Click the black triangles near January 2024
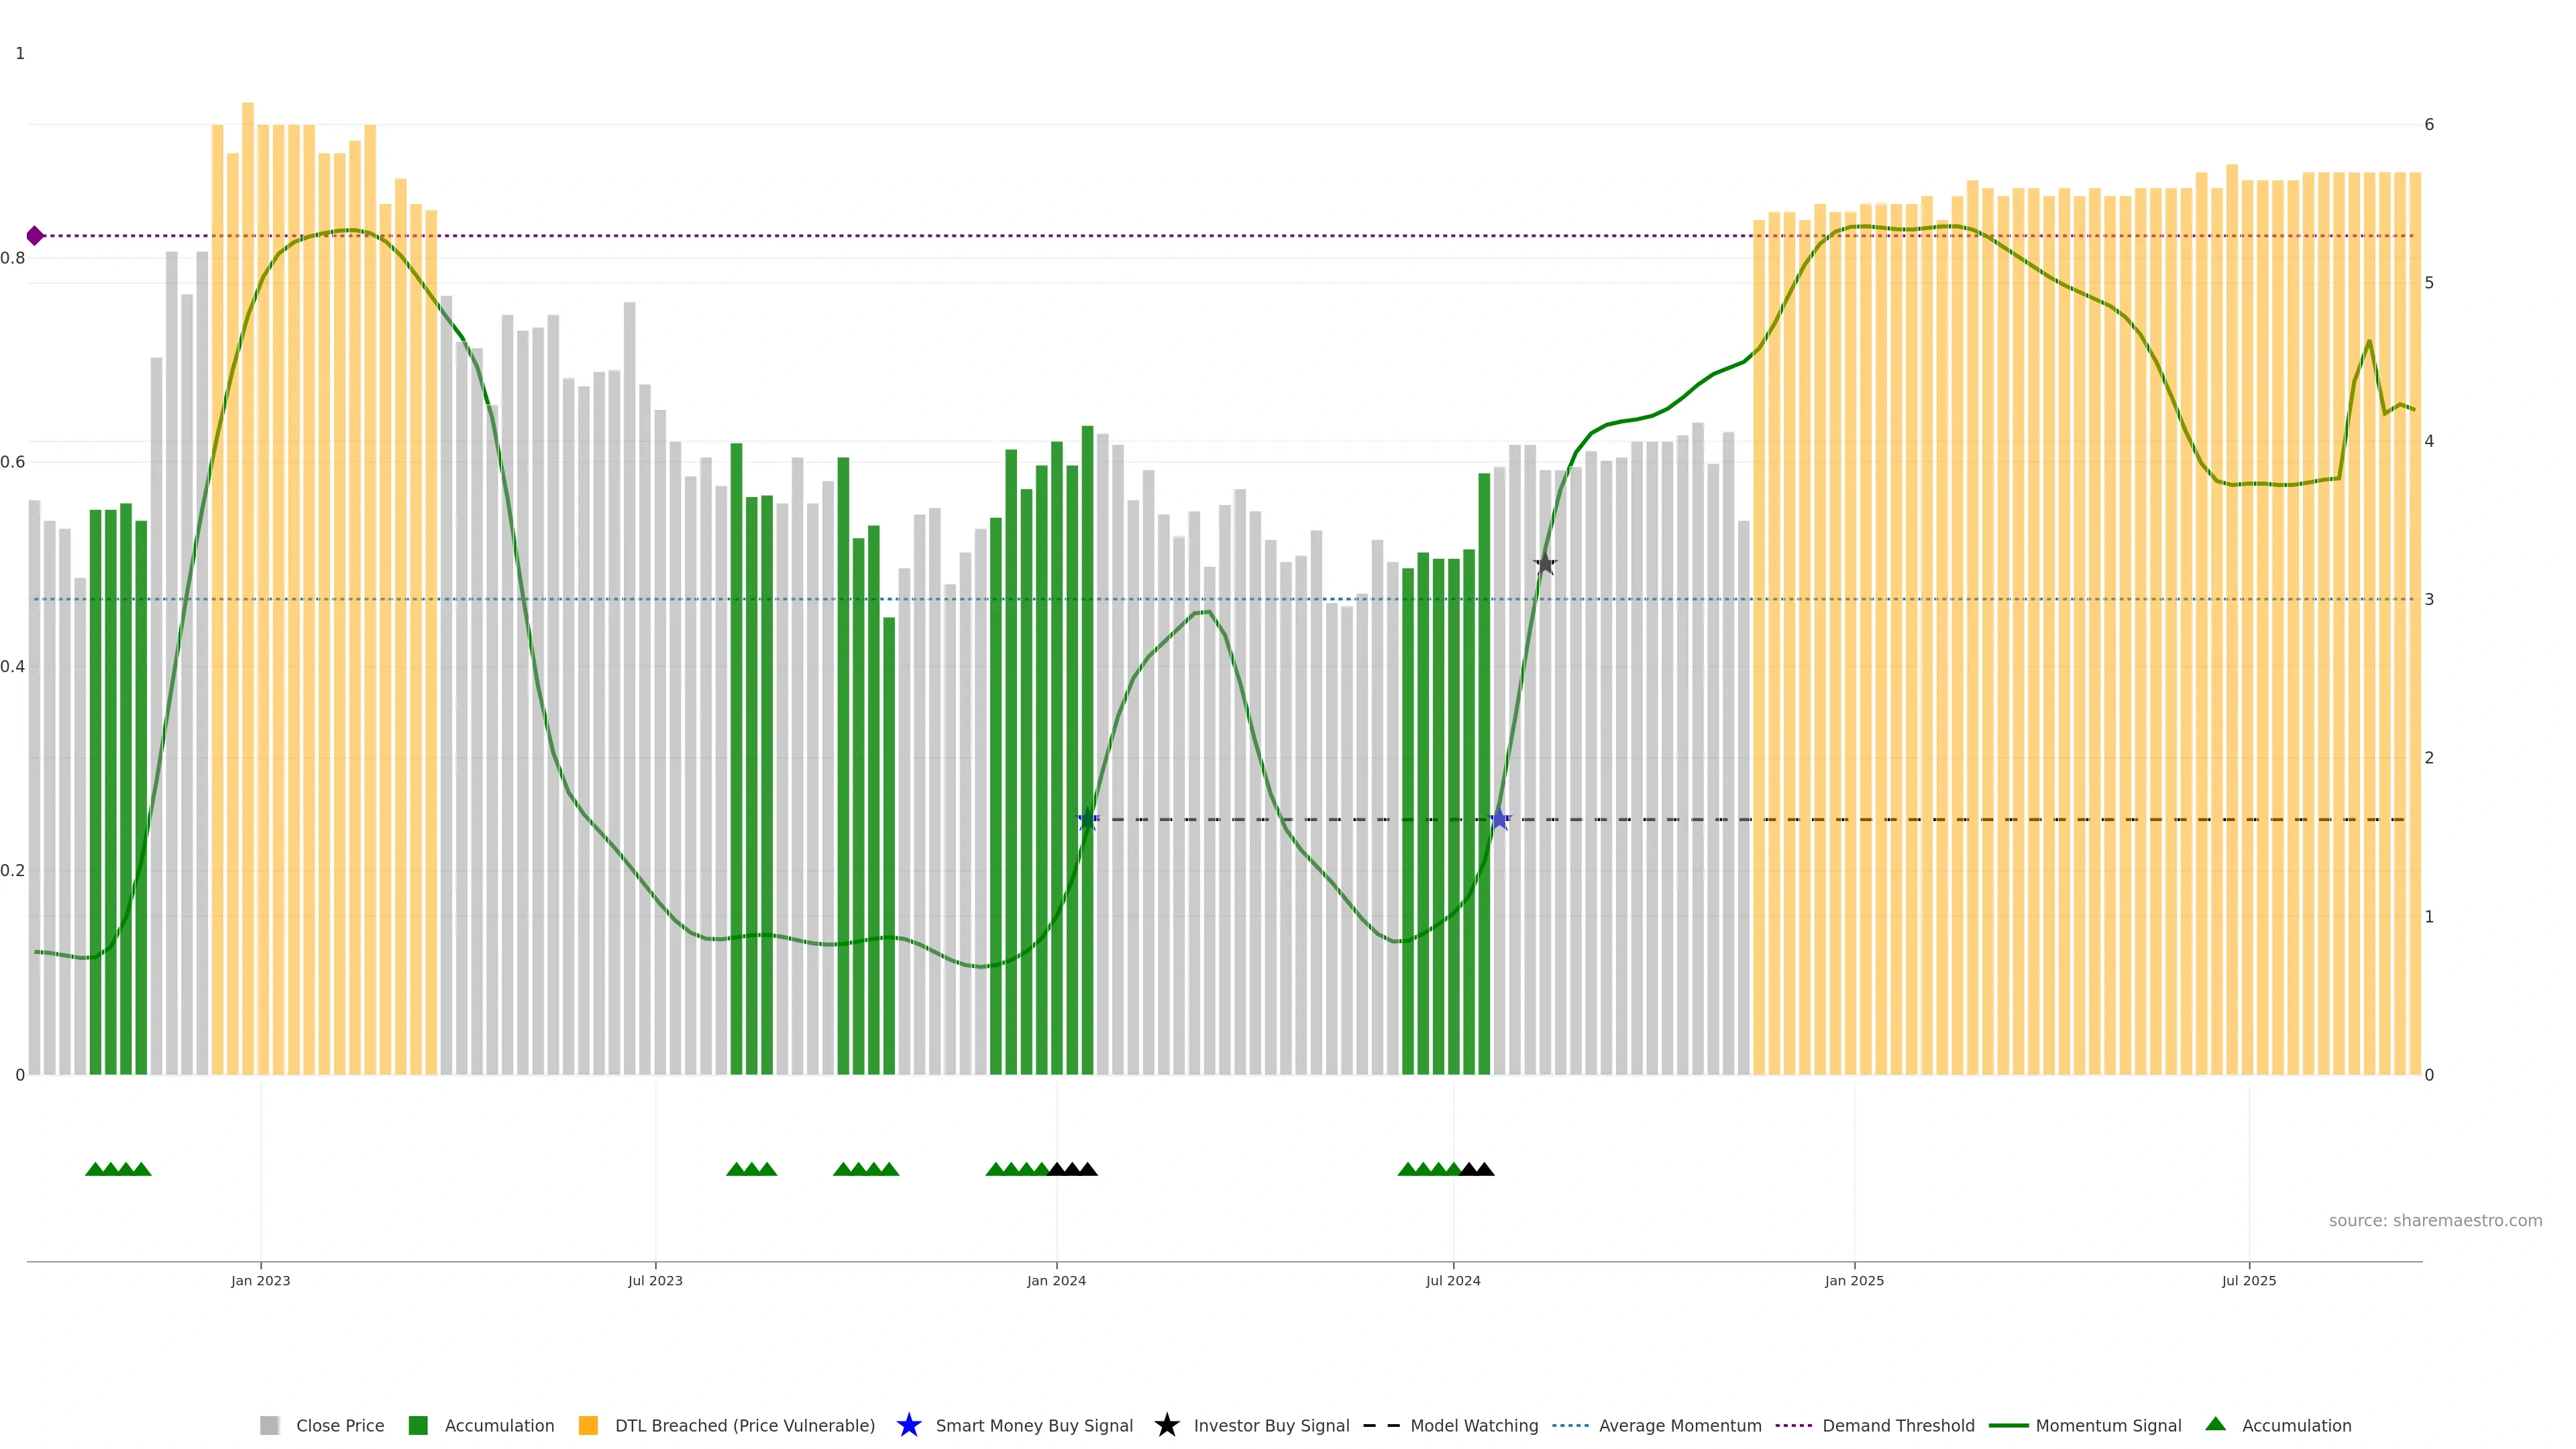Screen dimensions: 2576x1449 [x=1072, y=1169]
